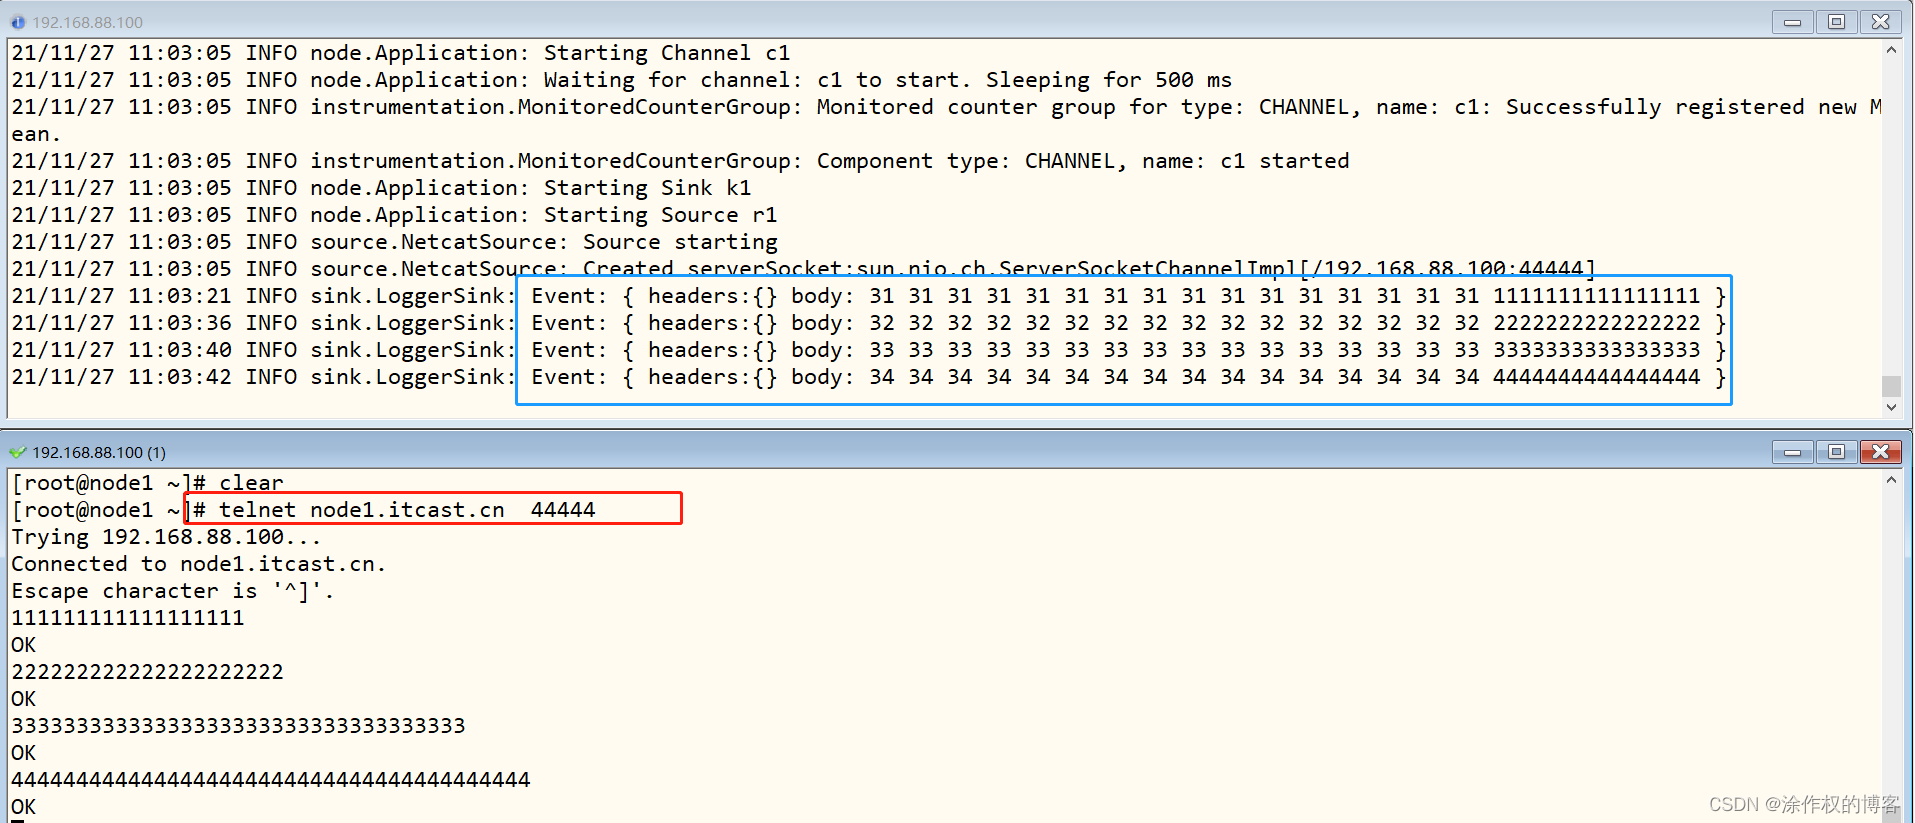Click the input line of 4s in telnet session
Screen dimensions: 1915x823
coord(271,780)
